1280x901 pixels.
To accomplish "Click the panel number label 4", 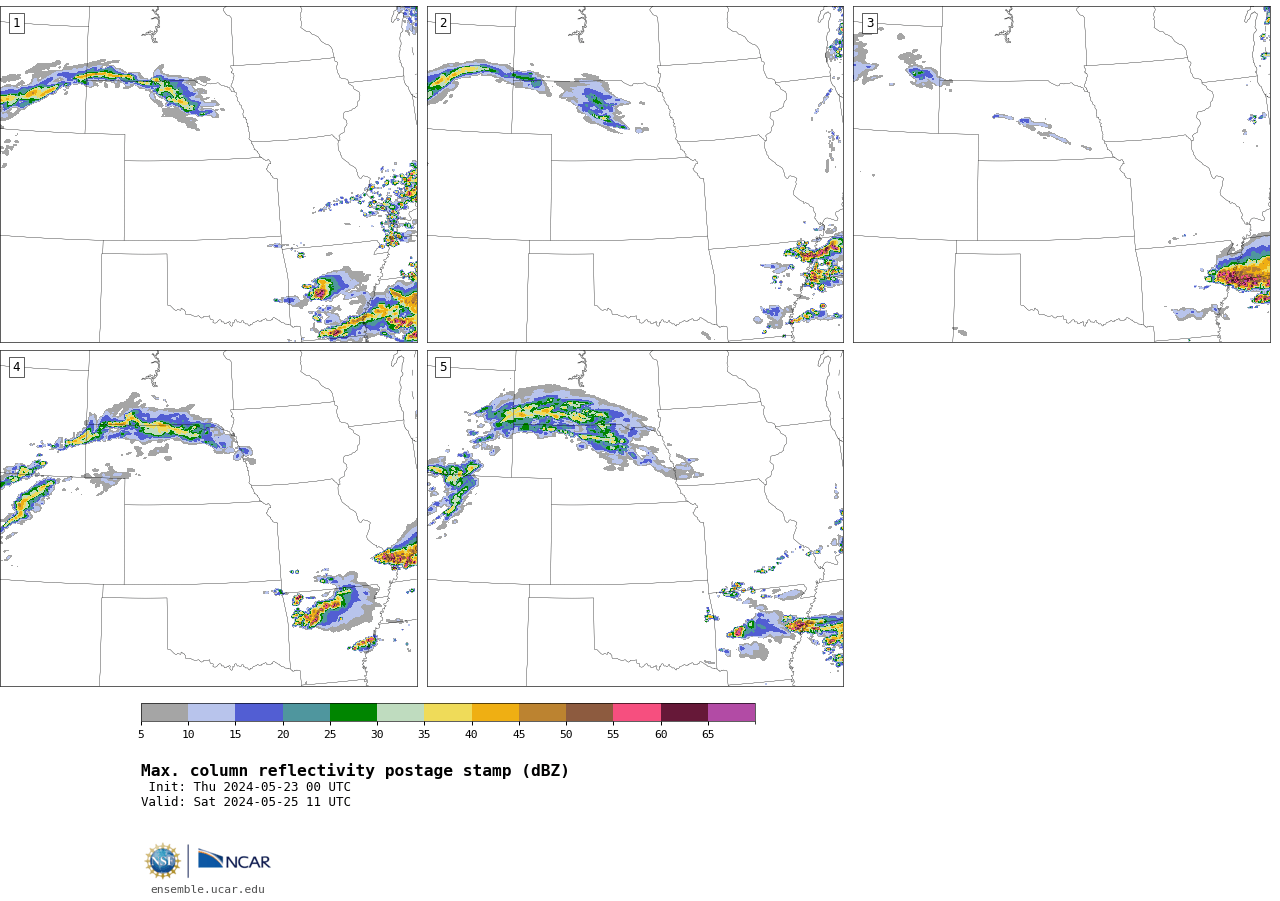I will point(16,367).
